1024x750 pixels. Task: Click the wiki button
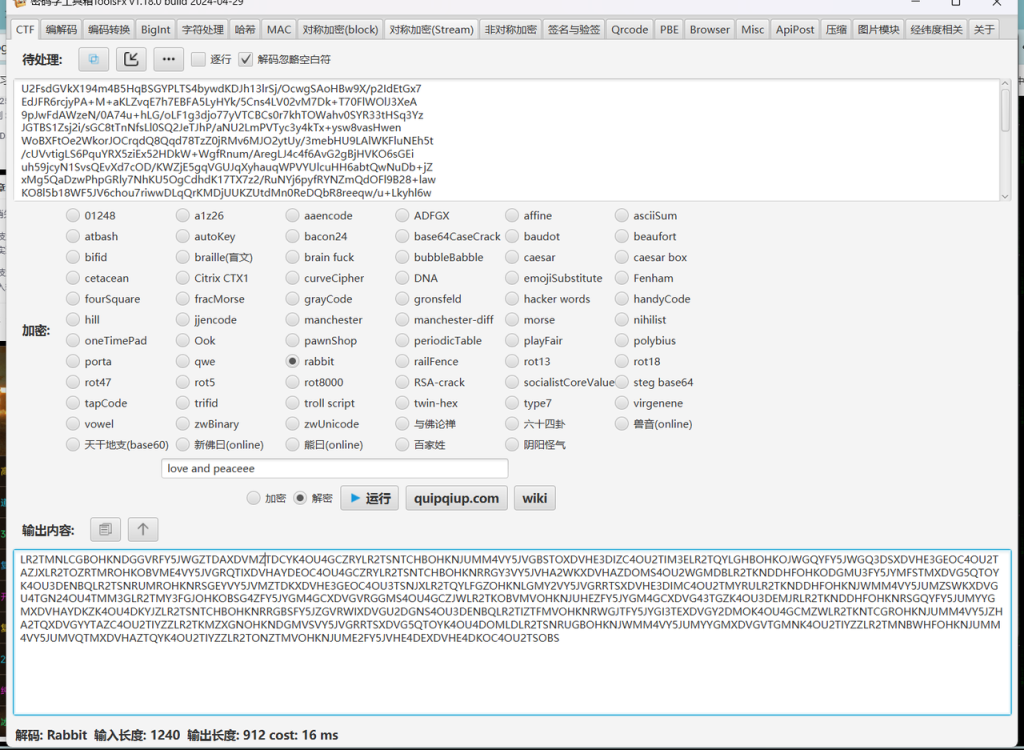pos(534,498)
